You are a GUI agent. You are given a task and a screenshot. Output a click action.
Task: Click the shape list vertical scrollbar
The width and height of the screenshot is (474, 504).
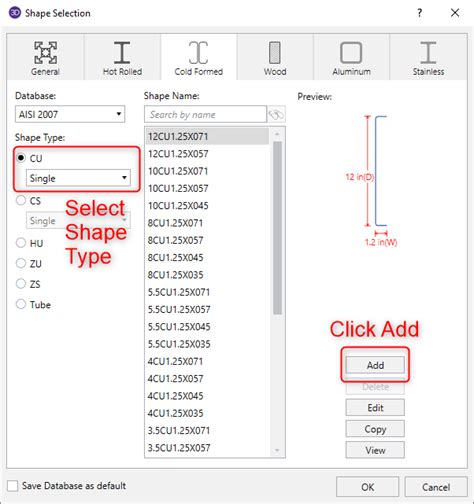pyautogui.click(x=277, y=228)
